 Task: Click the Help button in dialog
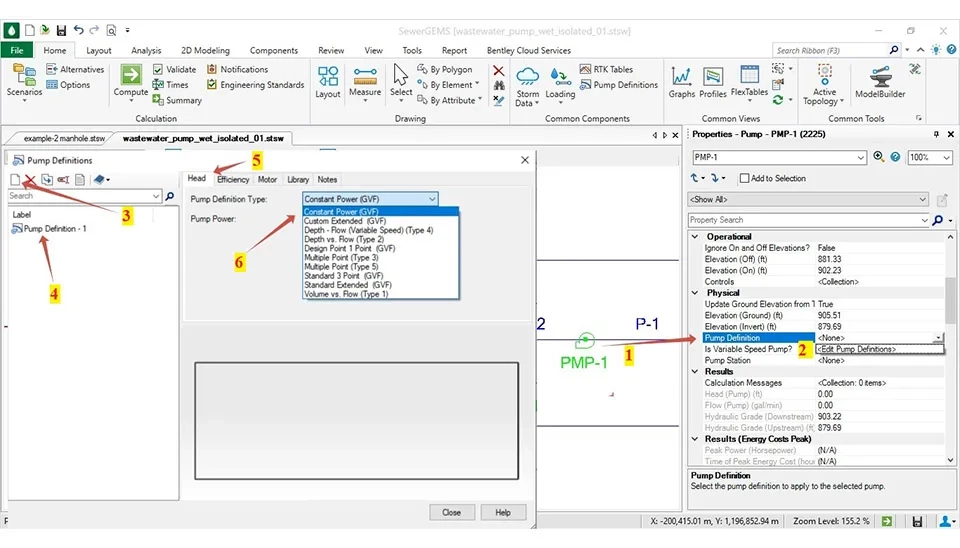pos(502,512)
